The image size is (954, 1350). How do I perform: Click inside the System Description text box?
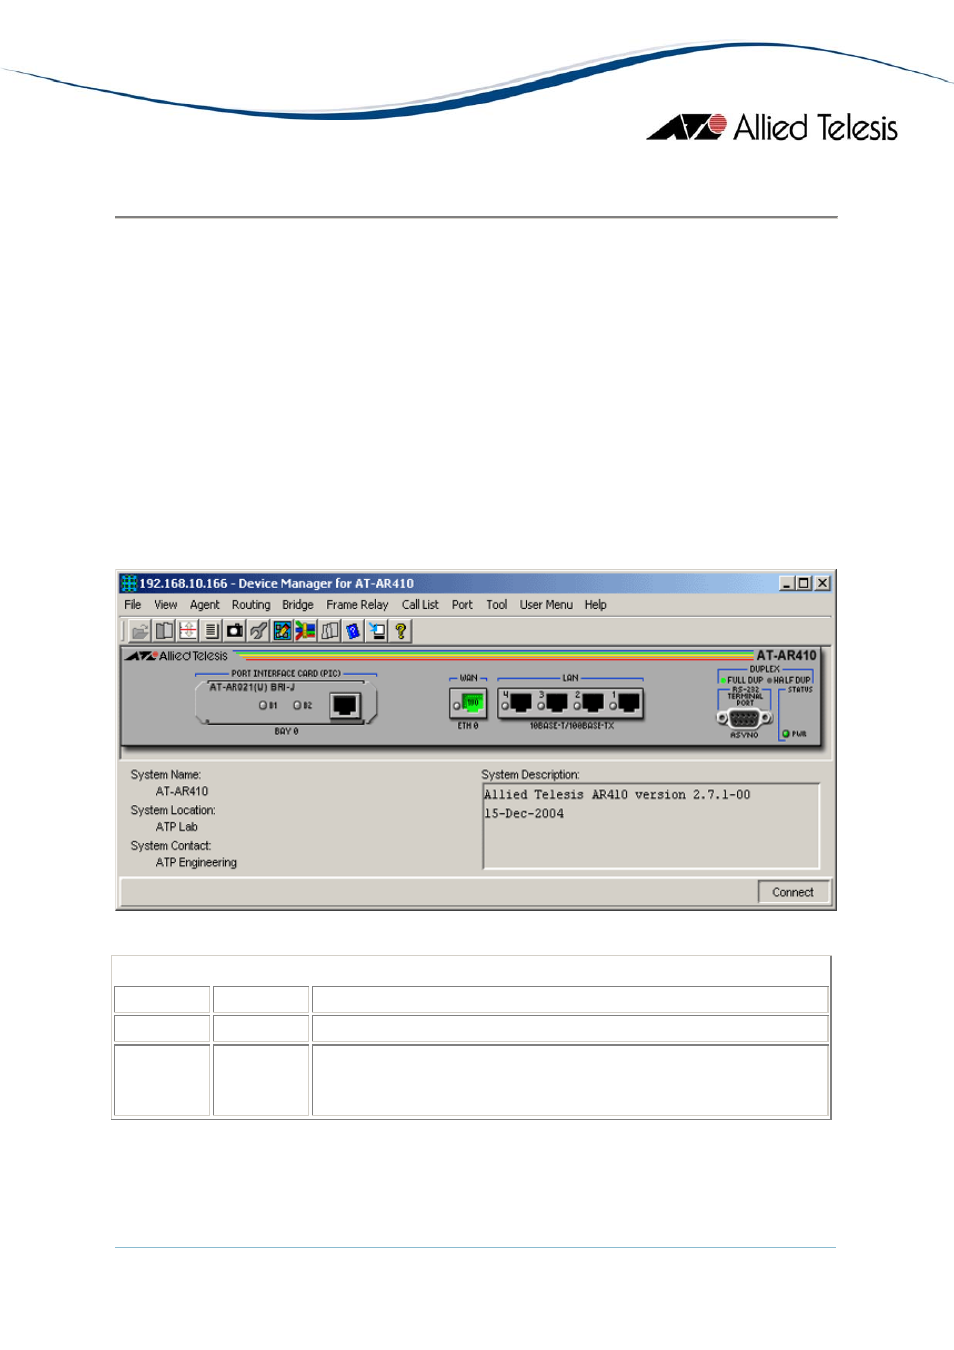651,826
